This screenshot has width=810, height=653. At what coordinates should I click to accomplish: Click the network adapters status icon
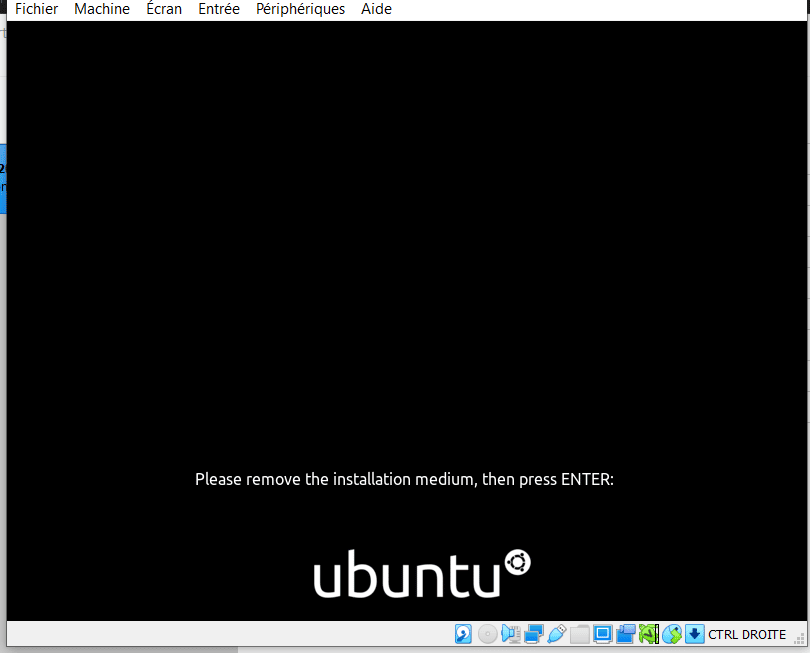[x=534, y=634]
